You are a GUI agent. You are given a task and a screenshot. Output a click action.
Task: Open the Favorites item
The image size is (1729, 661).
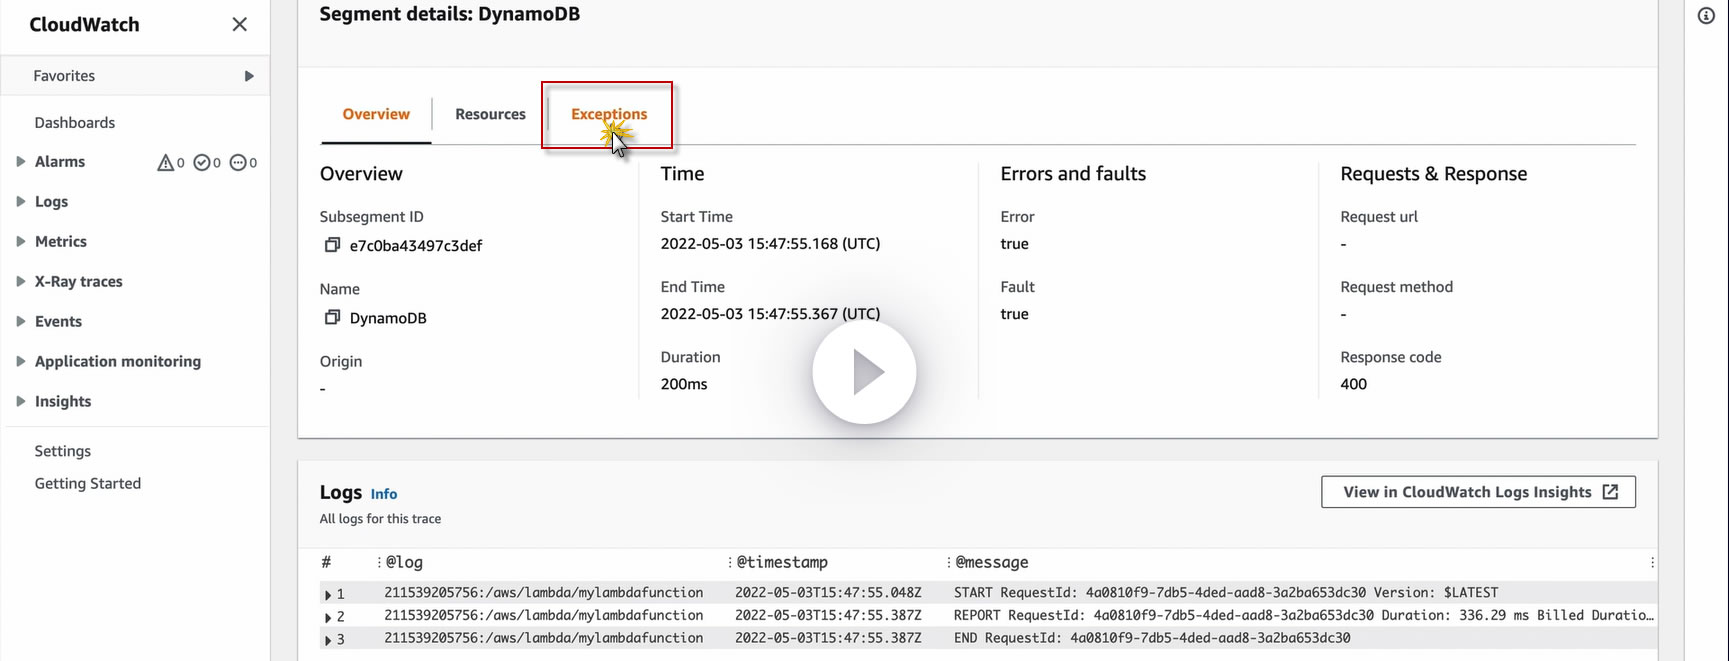tap(64, 76)
